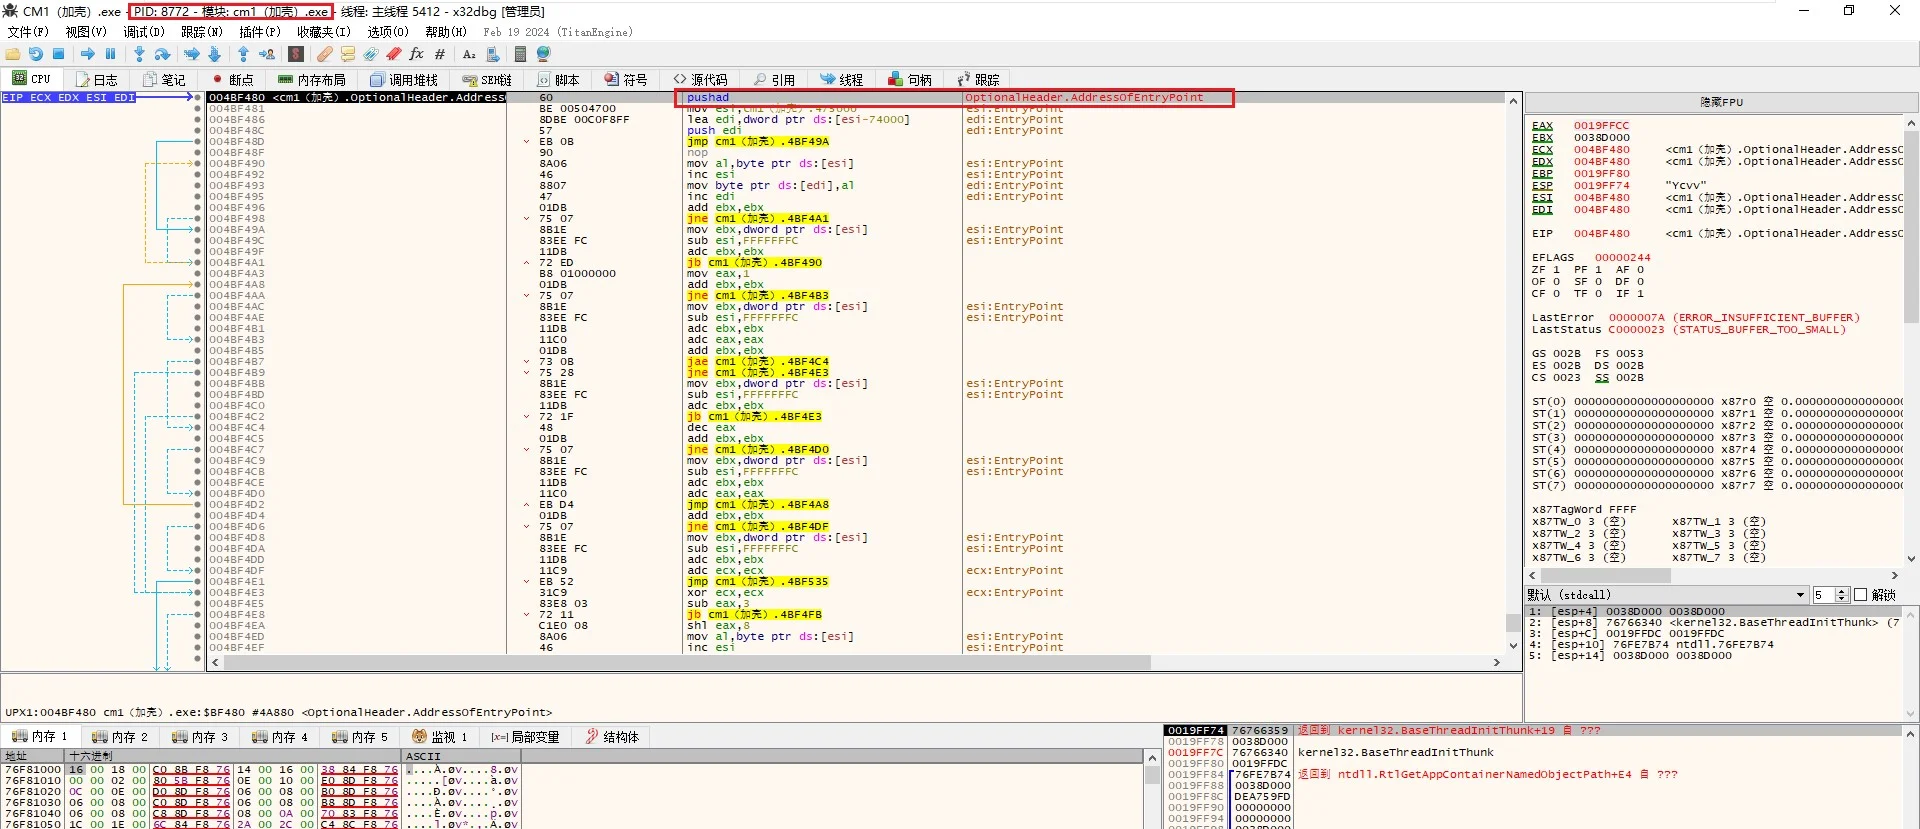Collapse the jump marker at address 004BF48D
Screen dimensions: 1920x829
[526, 142]
